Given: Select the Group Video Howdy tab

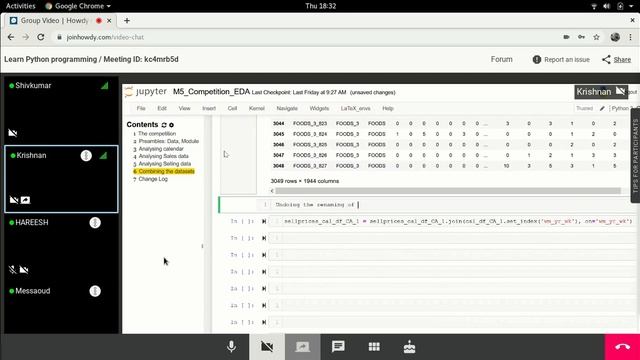Looking at the screenshot, I should tap(55, 20).
